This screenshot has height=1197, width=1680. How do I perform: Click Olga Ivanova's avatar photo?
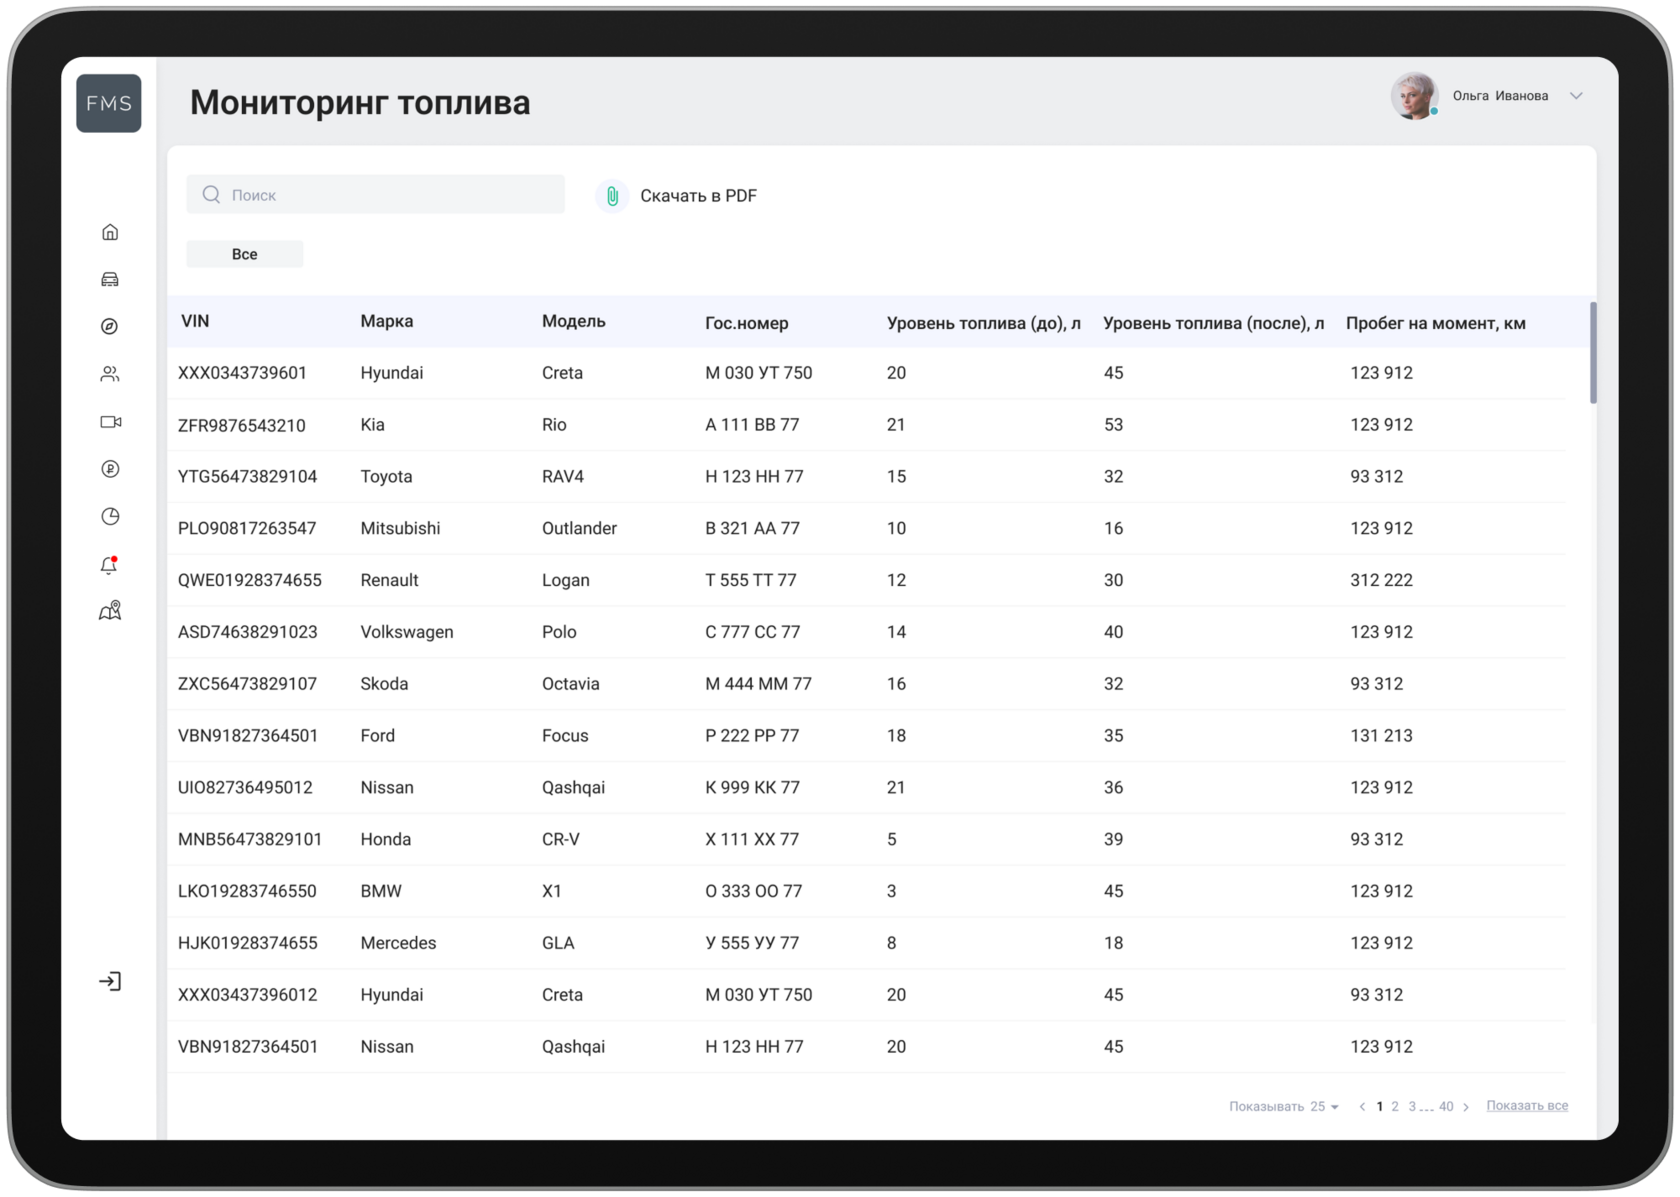(1414, 96)
